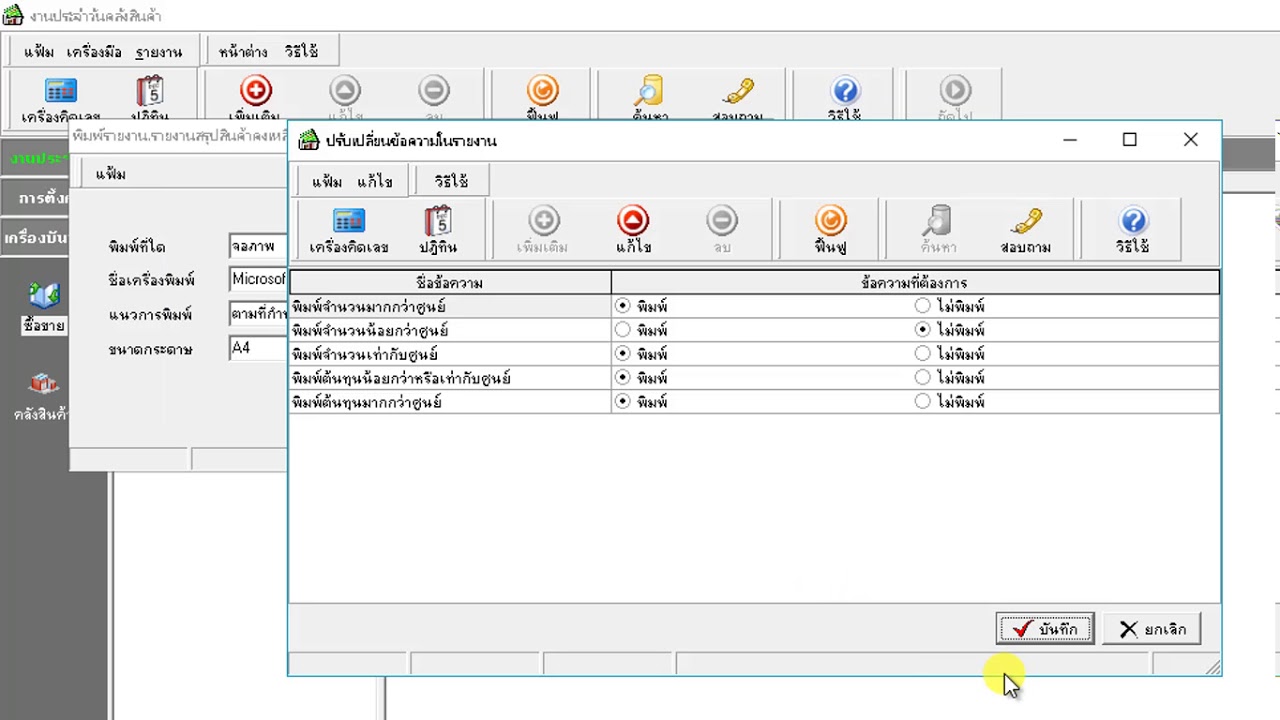
Task: Select ไม่พิมพ์ for พิมพ์ต้นทุนน้อยกว่าหรือเท่ากับศูนย์ row
Action: [x=923, y=378]
